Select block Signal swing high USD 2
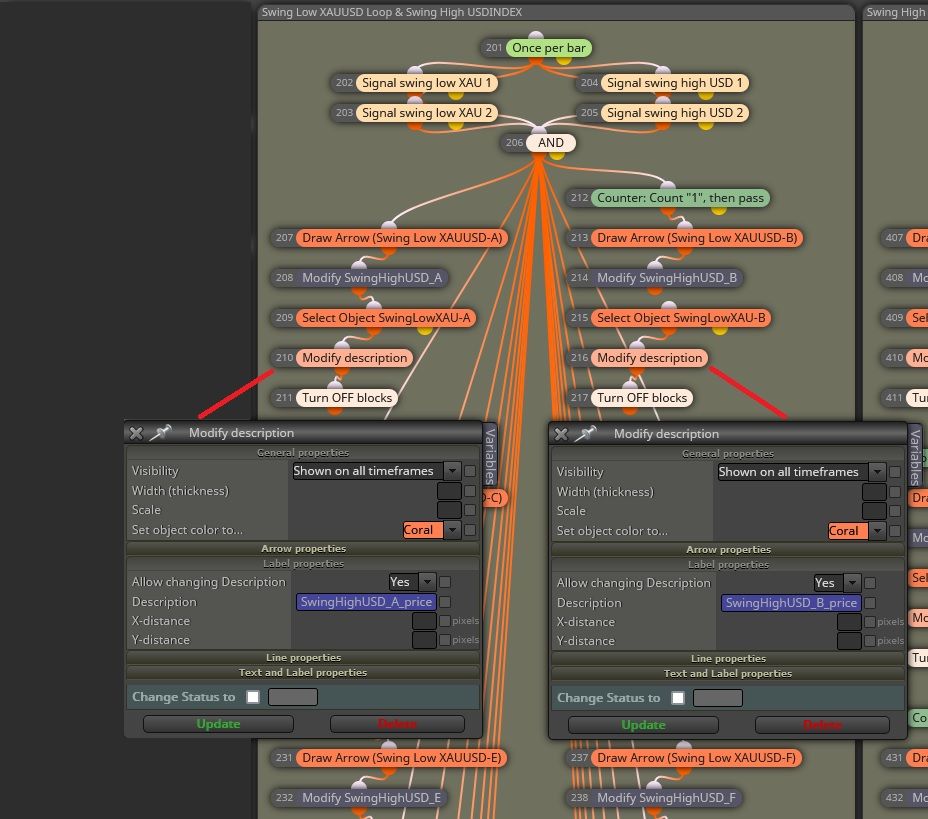Screen dimensions: 928x819 (x=675, y=113)
